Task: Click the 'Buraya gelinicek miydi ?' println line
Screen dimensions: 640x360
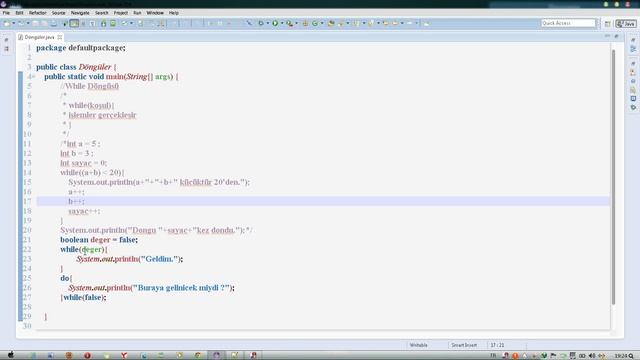Action: click(151, 288)
